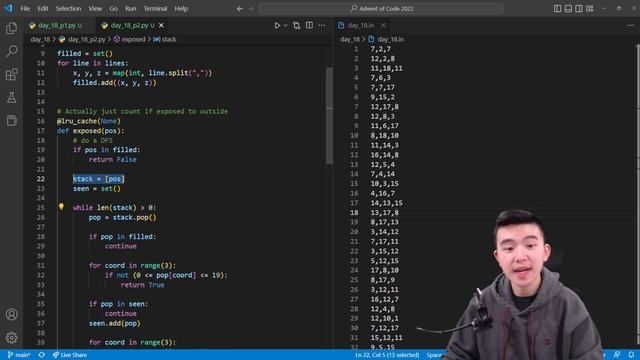Synchronize changes icon in status bar
This screenshot has width=640, height=360.
pyautogui.click(x=42, y=355)
